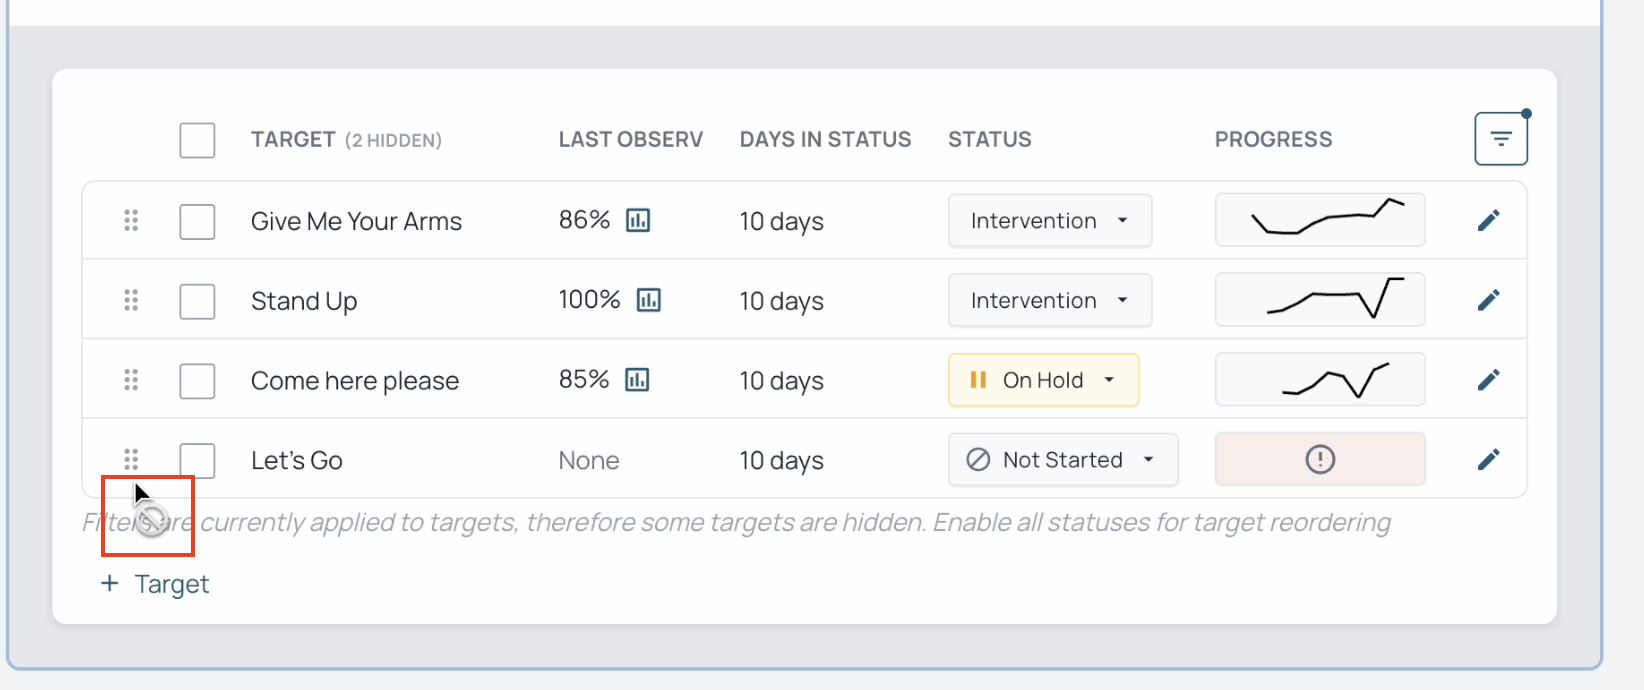The image size is (1644, 690).
Task: Open chart icon beside 85% observation
Action: (x=637, y=380)
